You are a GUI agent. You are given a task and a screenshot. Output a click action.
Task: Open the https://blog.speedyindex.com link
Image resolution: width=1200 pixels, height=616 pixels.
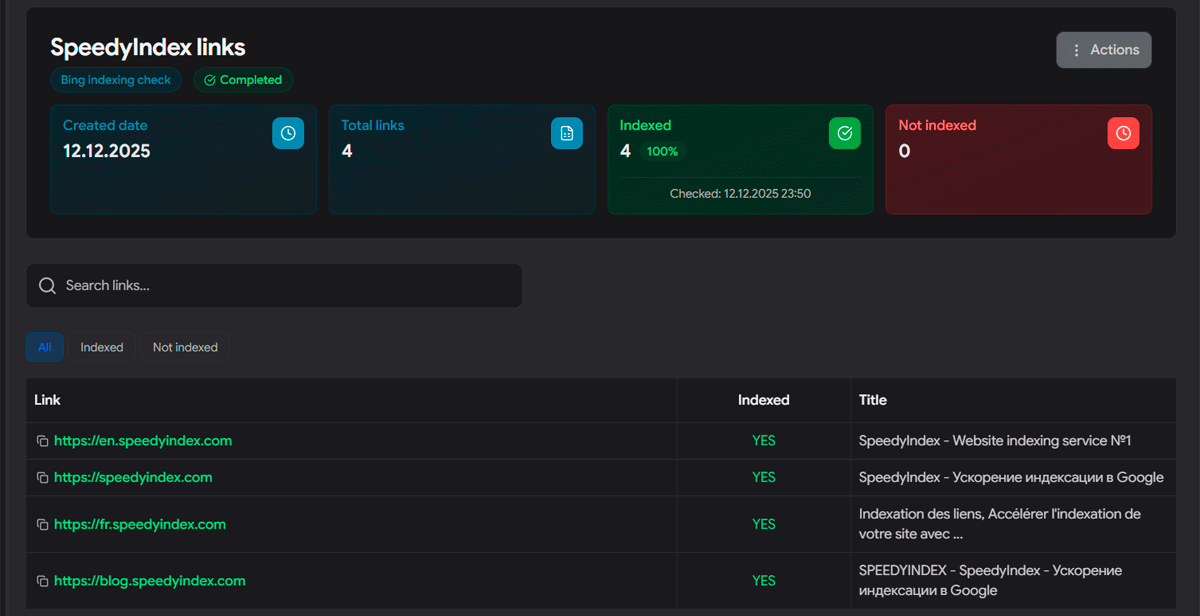coord(150,581)
